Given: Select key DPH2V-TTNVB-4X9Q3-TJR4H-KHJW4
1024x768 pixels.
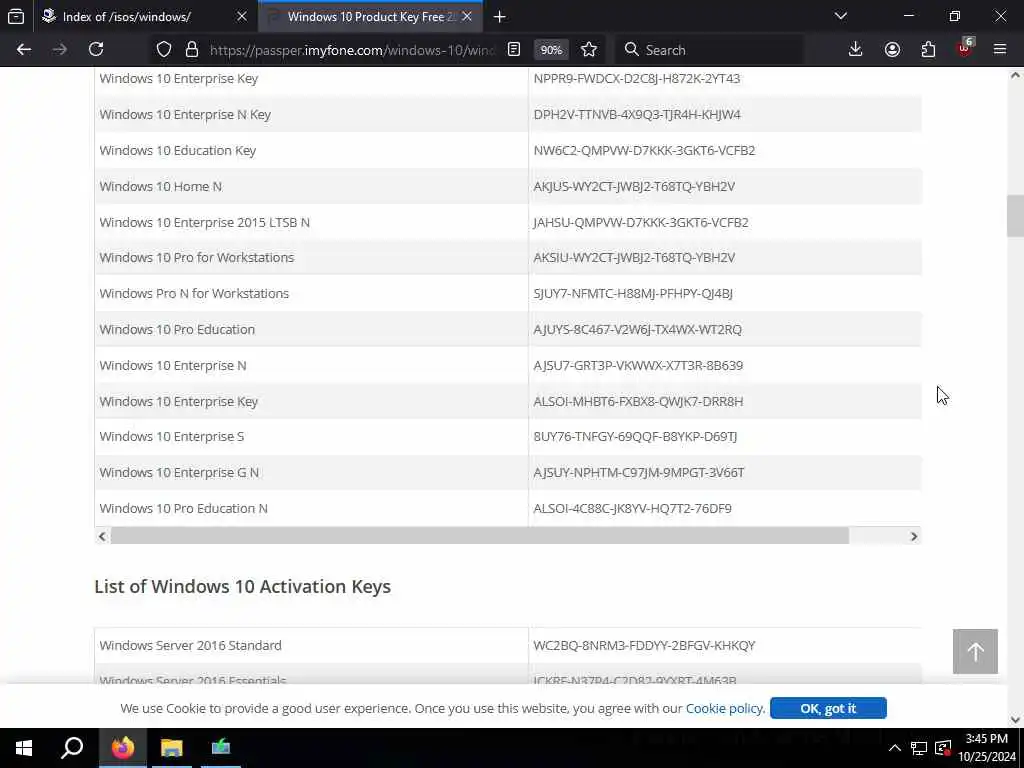Looking at the screenshot, I should pos(637,114).
